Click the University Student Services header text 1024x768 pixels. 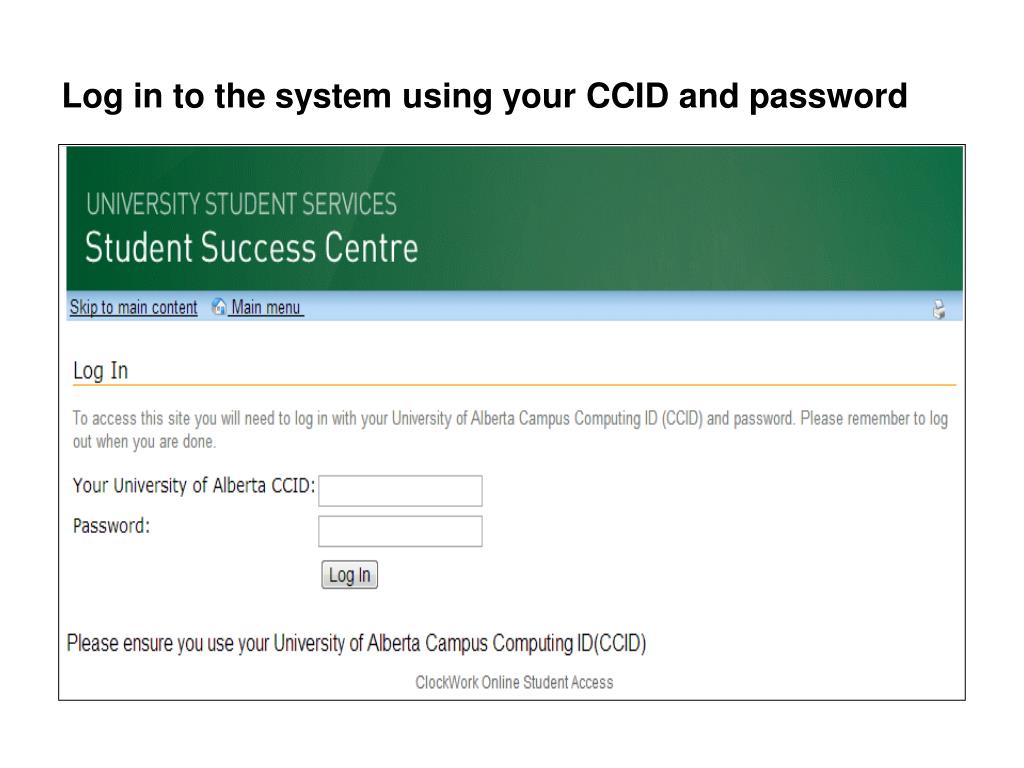pyautogui.click(x=241, y=205)
